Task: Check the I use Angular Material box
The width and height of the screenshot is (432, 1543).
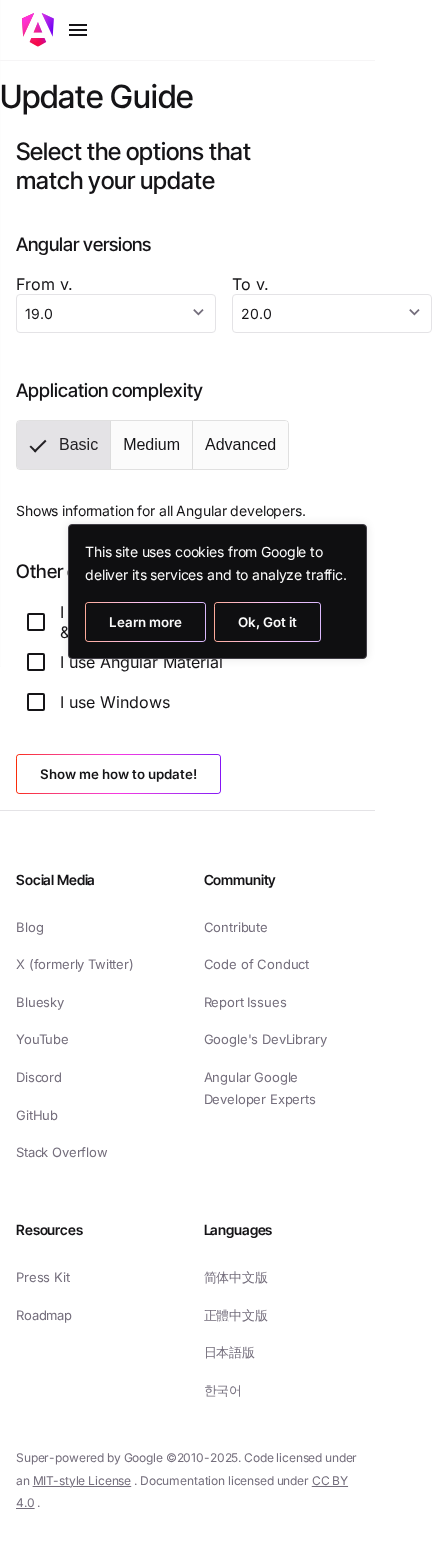Action: [36, 662]
